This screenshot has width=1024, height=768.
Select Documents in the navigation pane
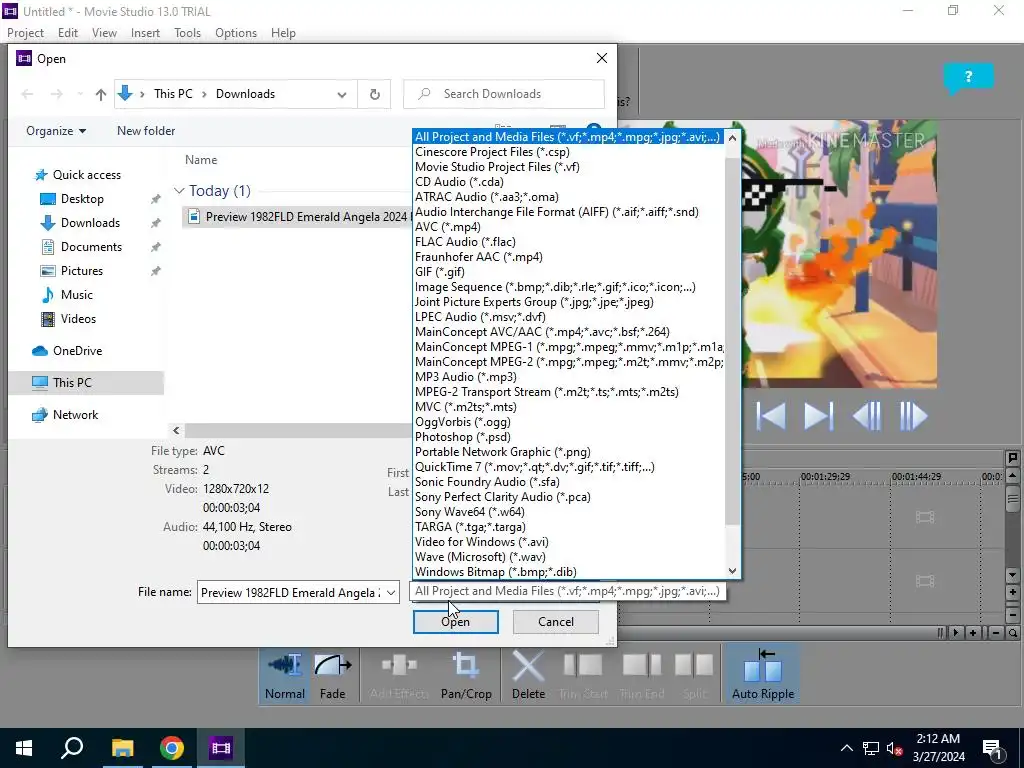tap(91, 247)
